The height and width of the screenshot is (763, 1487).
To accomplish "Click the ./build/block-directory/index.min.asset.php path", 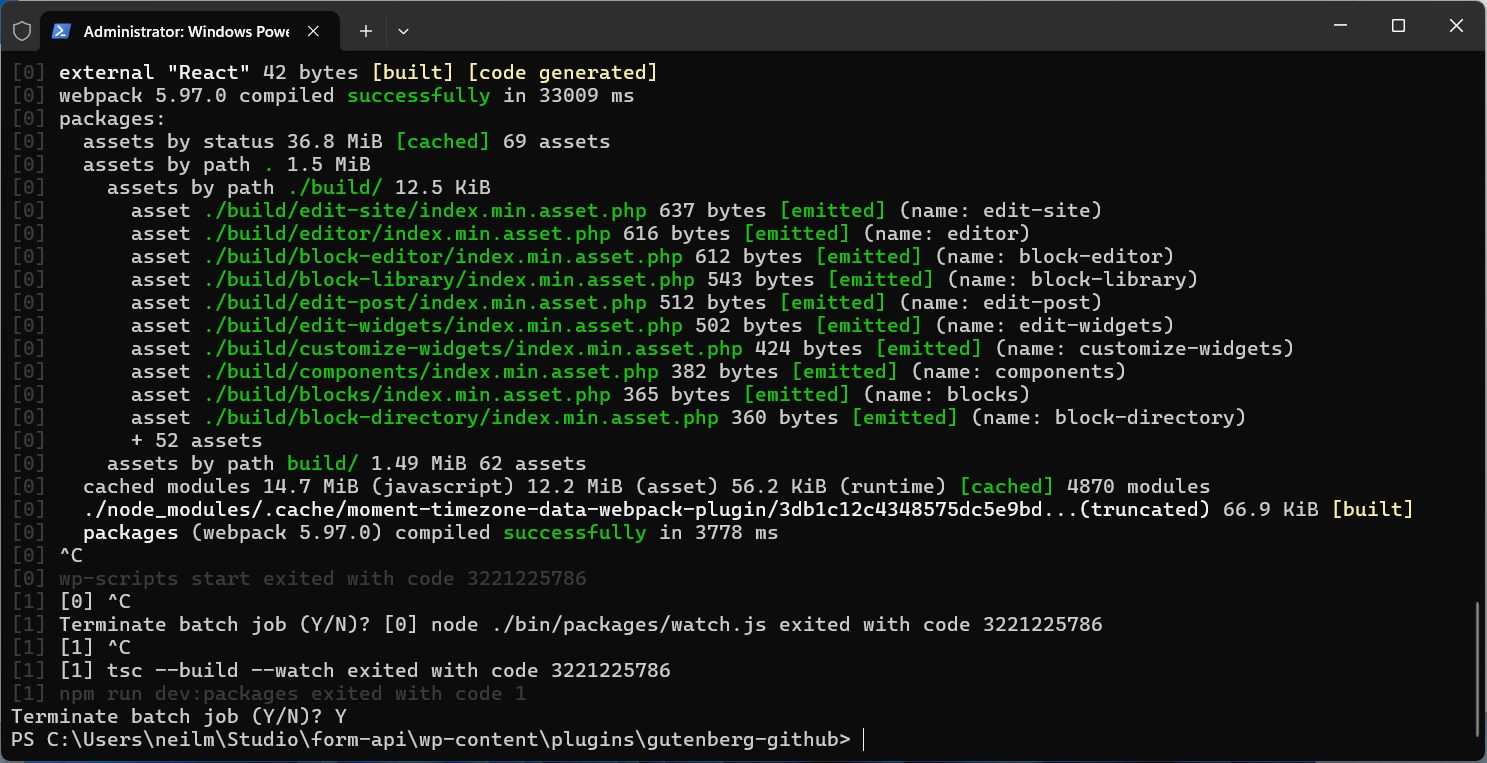I will [460, 418].
